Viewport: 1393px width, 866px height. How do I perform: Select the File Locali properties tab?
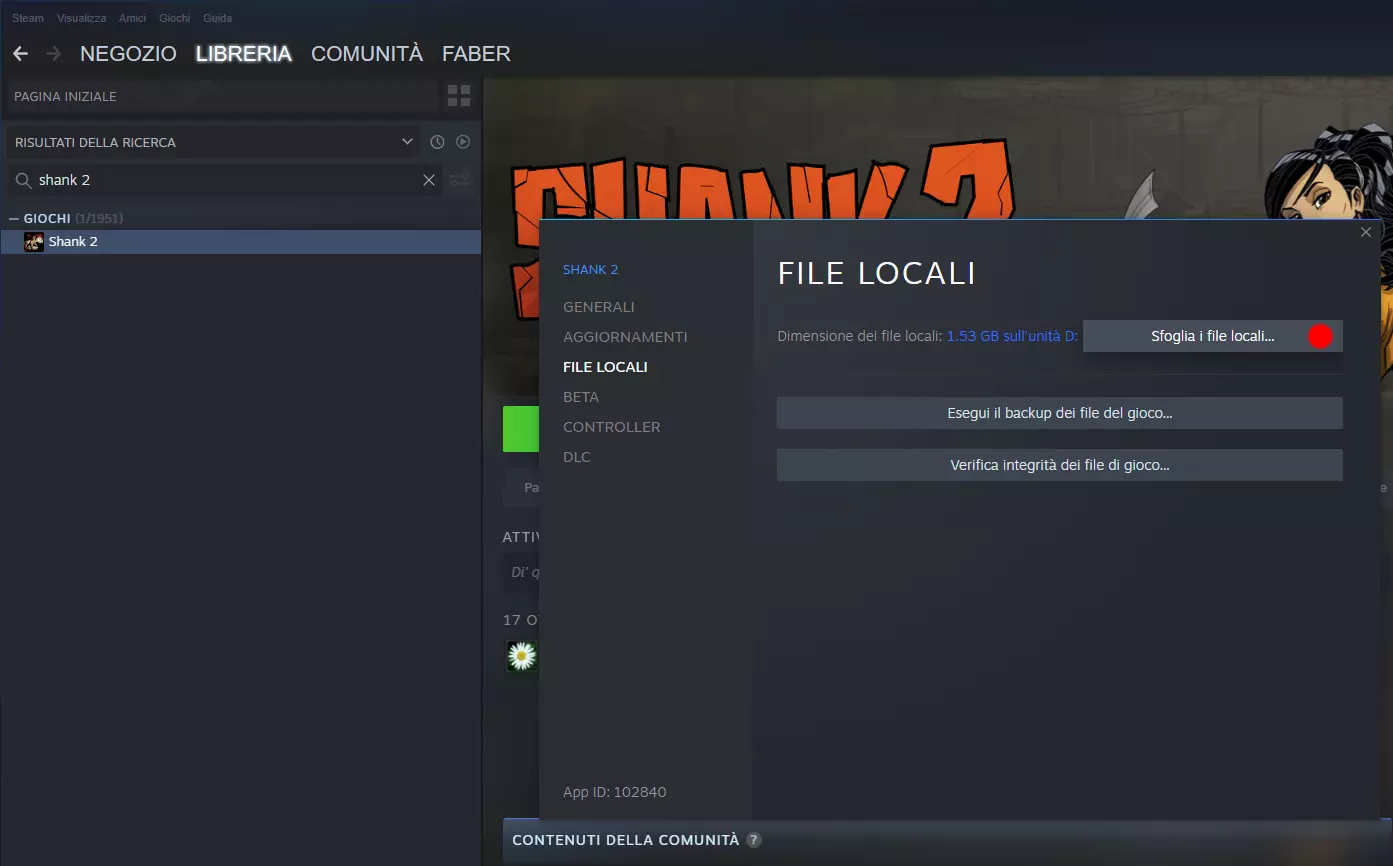(605, 367)
